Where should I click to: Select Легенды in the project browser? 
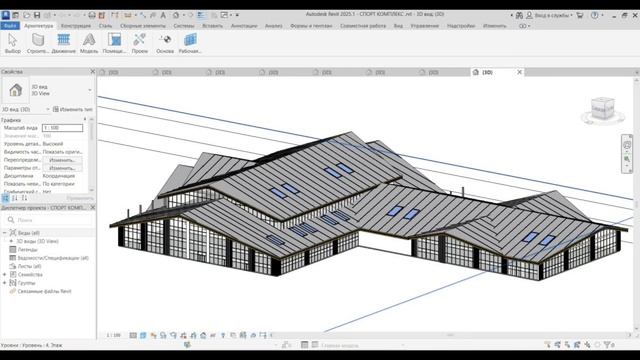point(27,249)
